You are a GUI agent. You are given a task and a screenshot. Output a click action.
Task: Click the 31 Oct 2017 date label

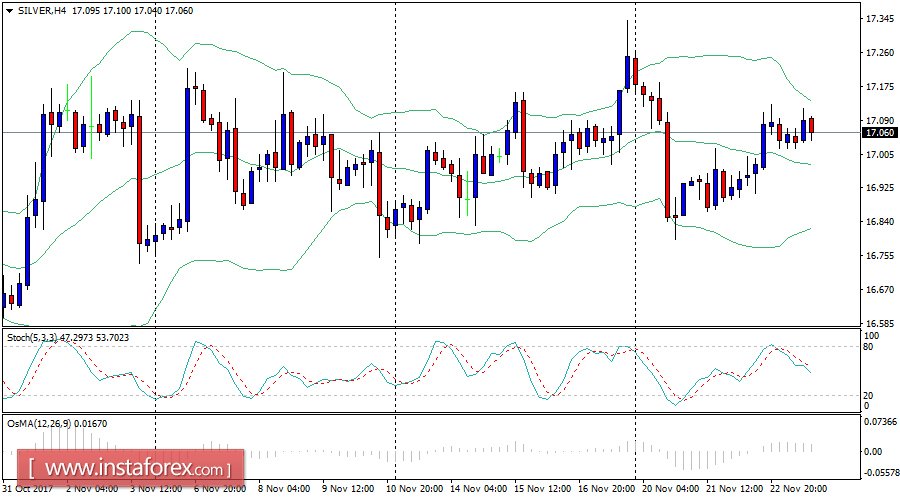coord(27,489)
